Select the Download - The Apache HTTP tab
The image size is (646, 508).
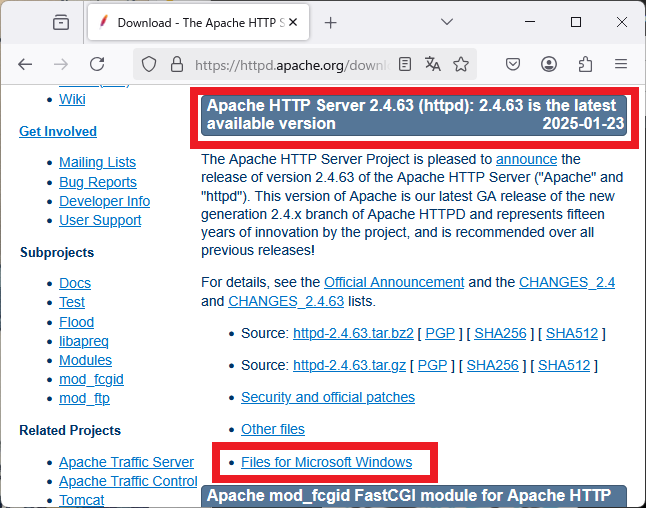pos(198,22)
